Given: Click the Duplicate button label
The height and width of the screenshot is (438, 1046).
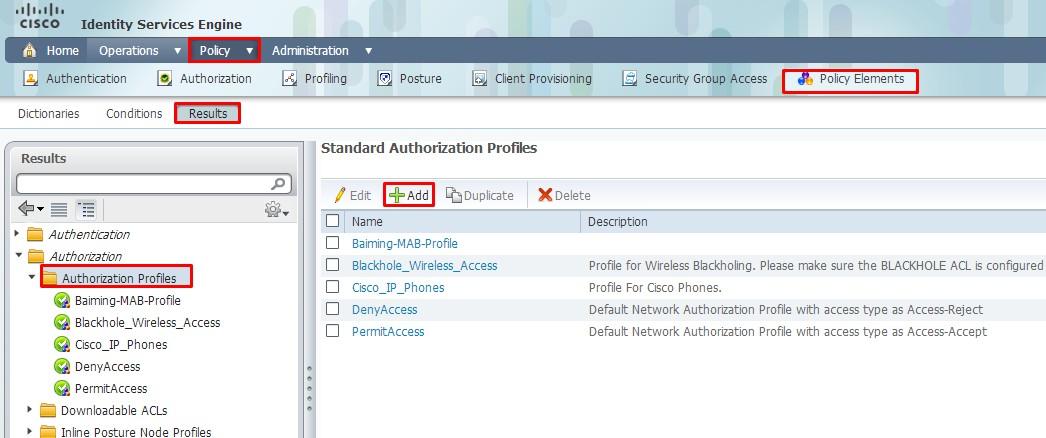Looking at the screenshot, I should click(x=488, y=195).
